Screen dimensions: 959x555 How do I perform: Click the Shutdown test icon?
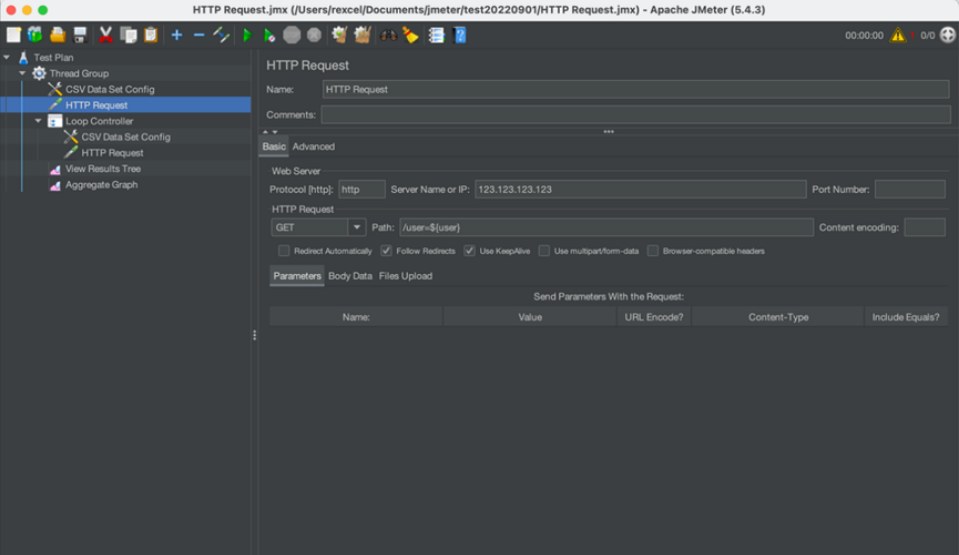314,35
